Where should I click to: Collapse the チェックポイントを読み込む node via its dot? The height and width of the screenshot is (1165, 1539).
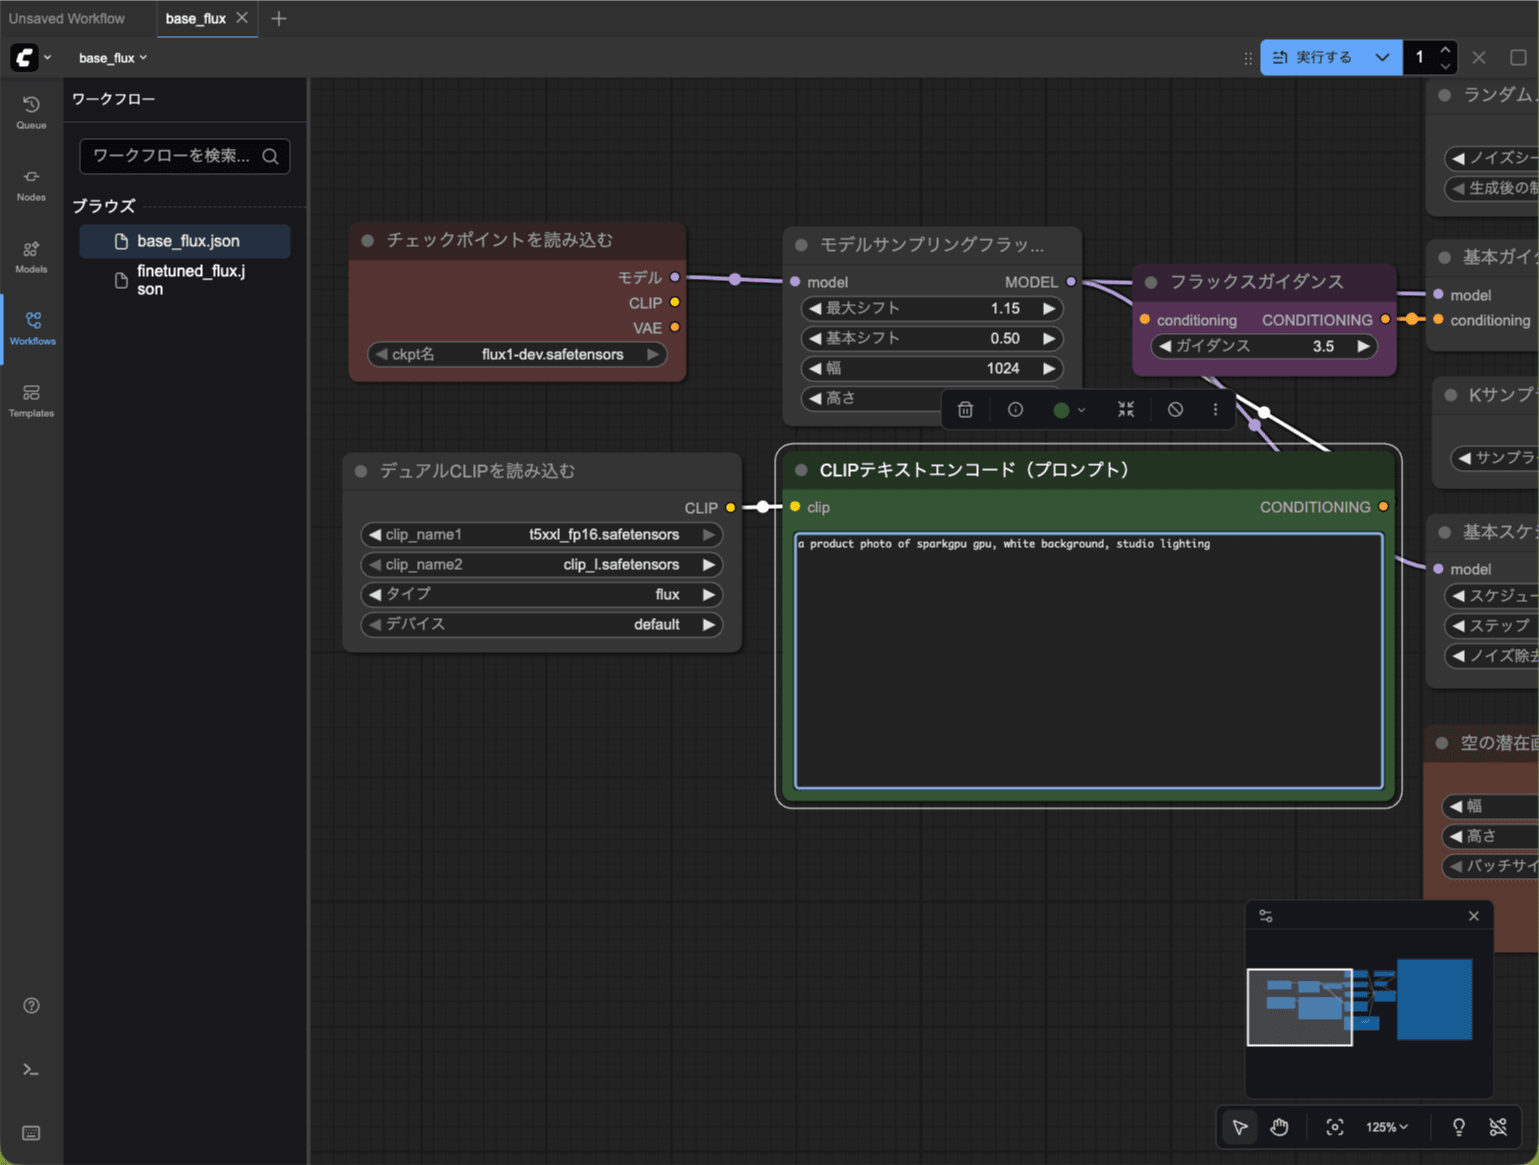[368, 240]
